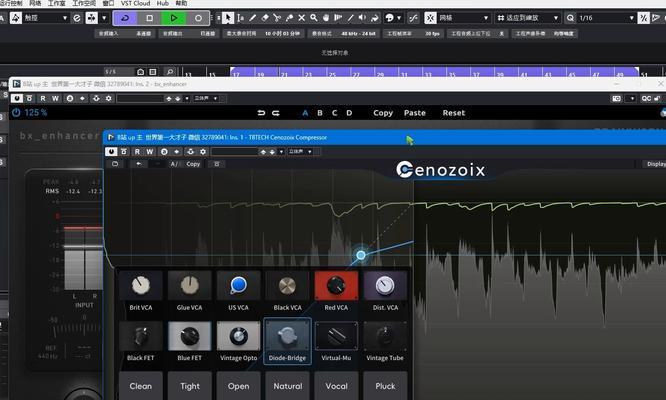Start playback with green play button
Viewport: 666px width, 400px height.
(174, 18)
